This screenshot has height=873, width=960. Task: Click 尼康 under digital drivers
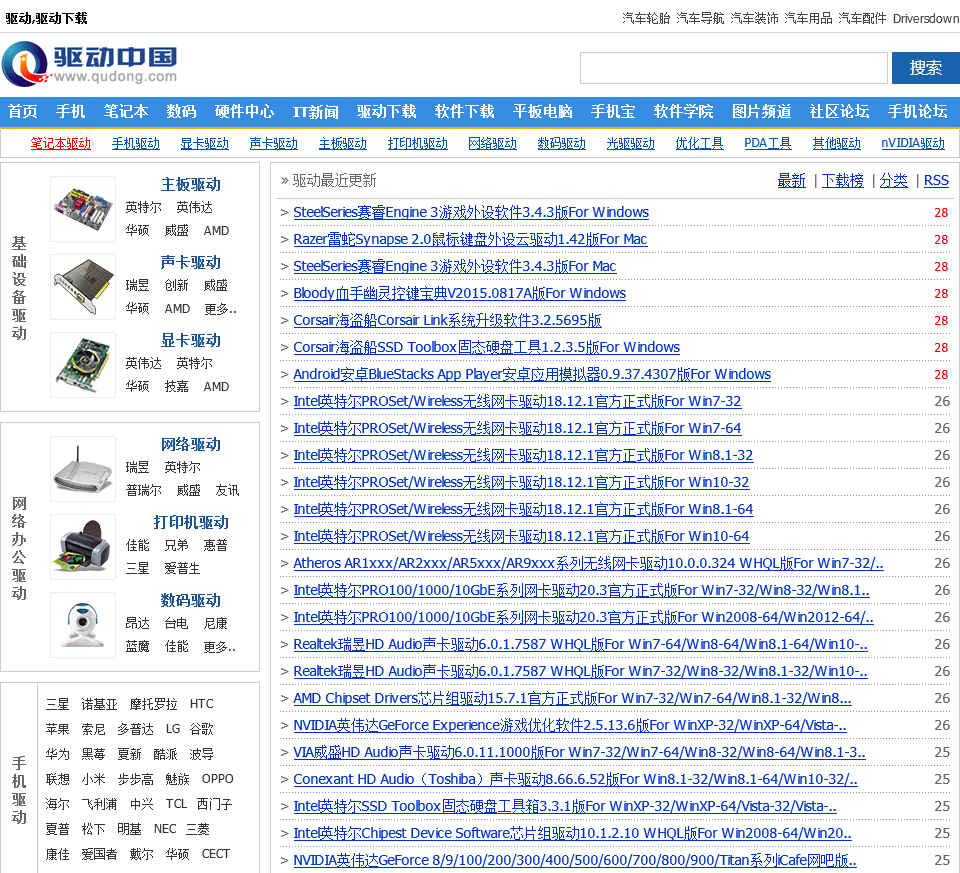coord(216,623)
